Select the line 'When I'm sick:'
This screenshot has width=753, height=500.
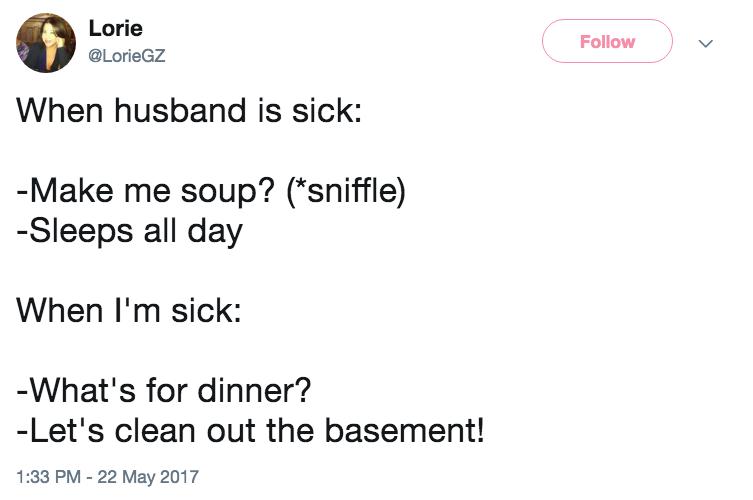pyautogui.click(x=129, y=310)
